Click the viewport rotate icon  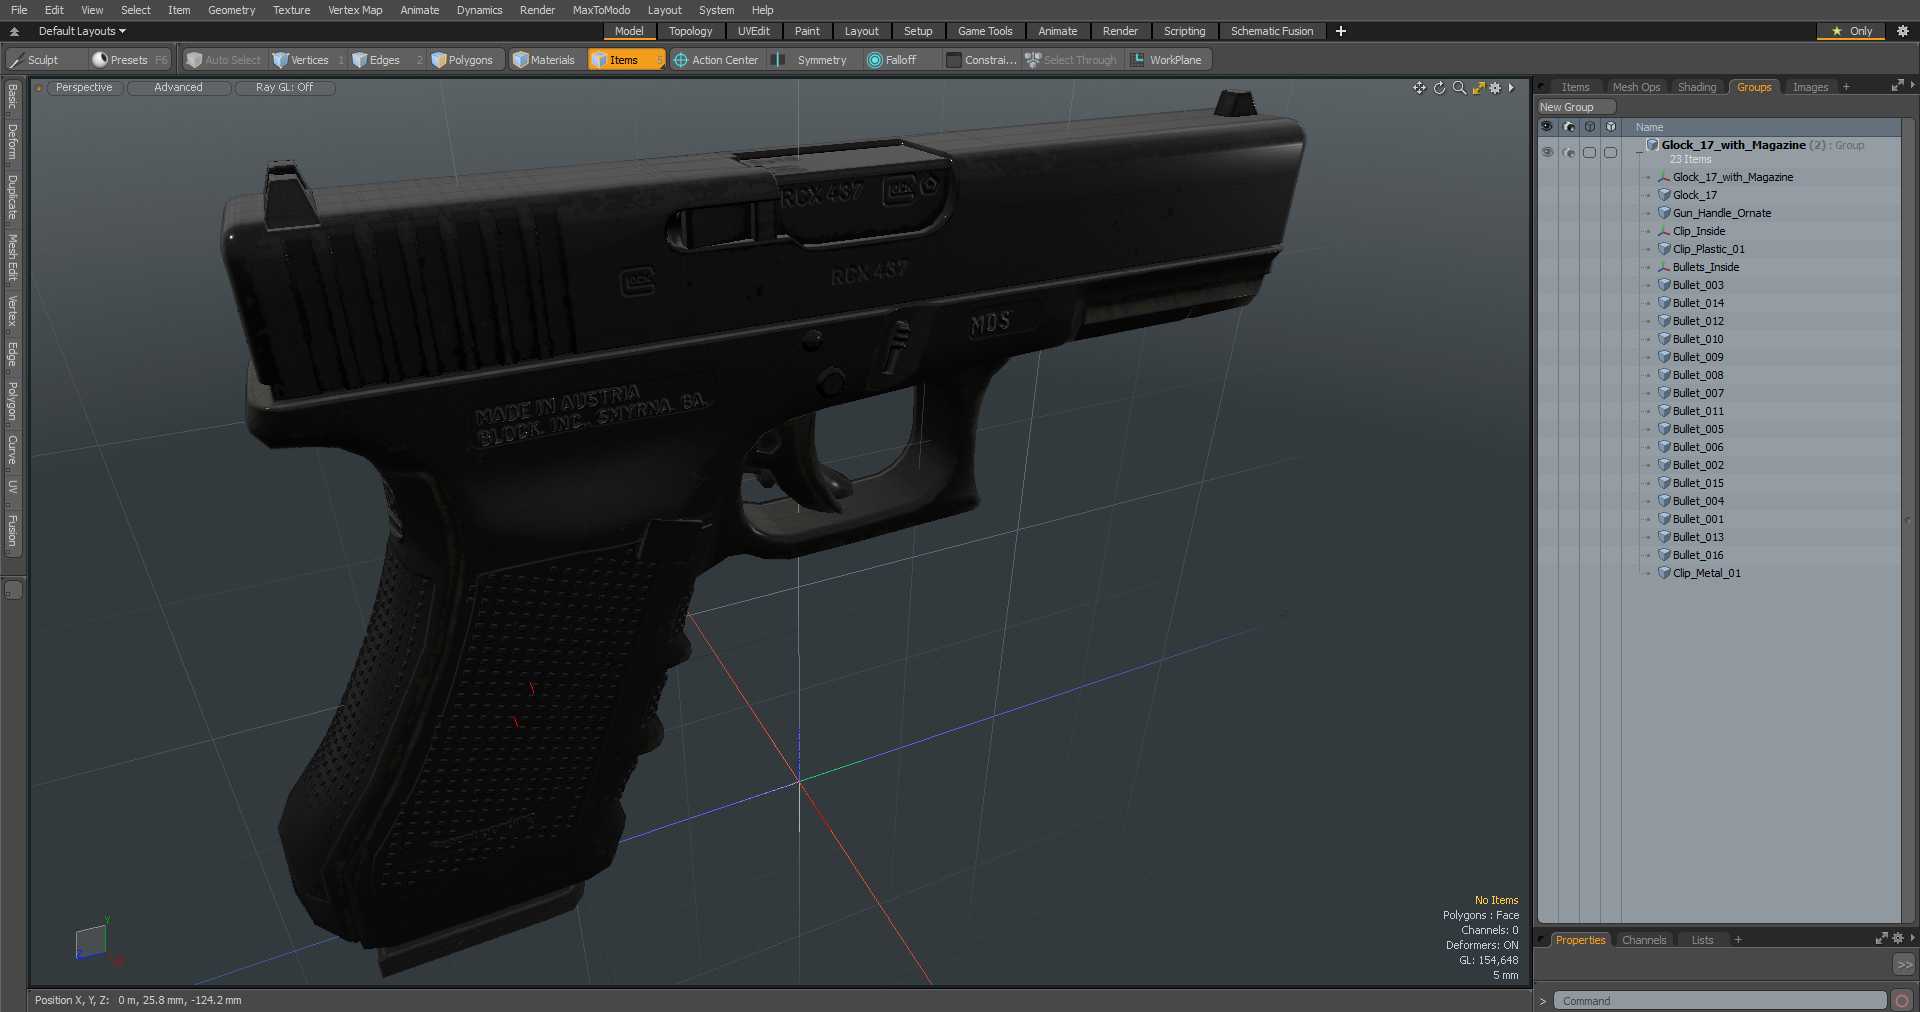tap(1439, 88)
